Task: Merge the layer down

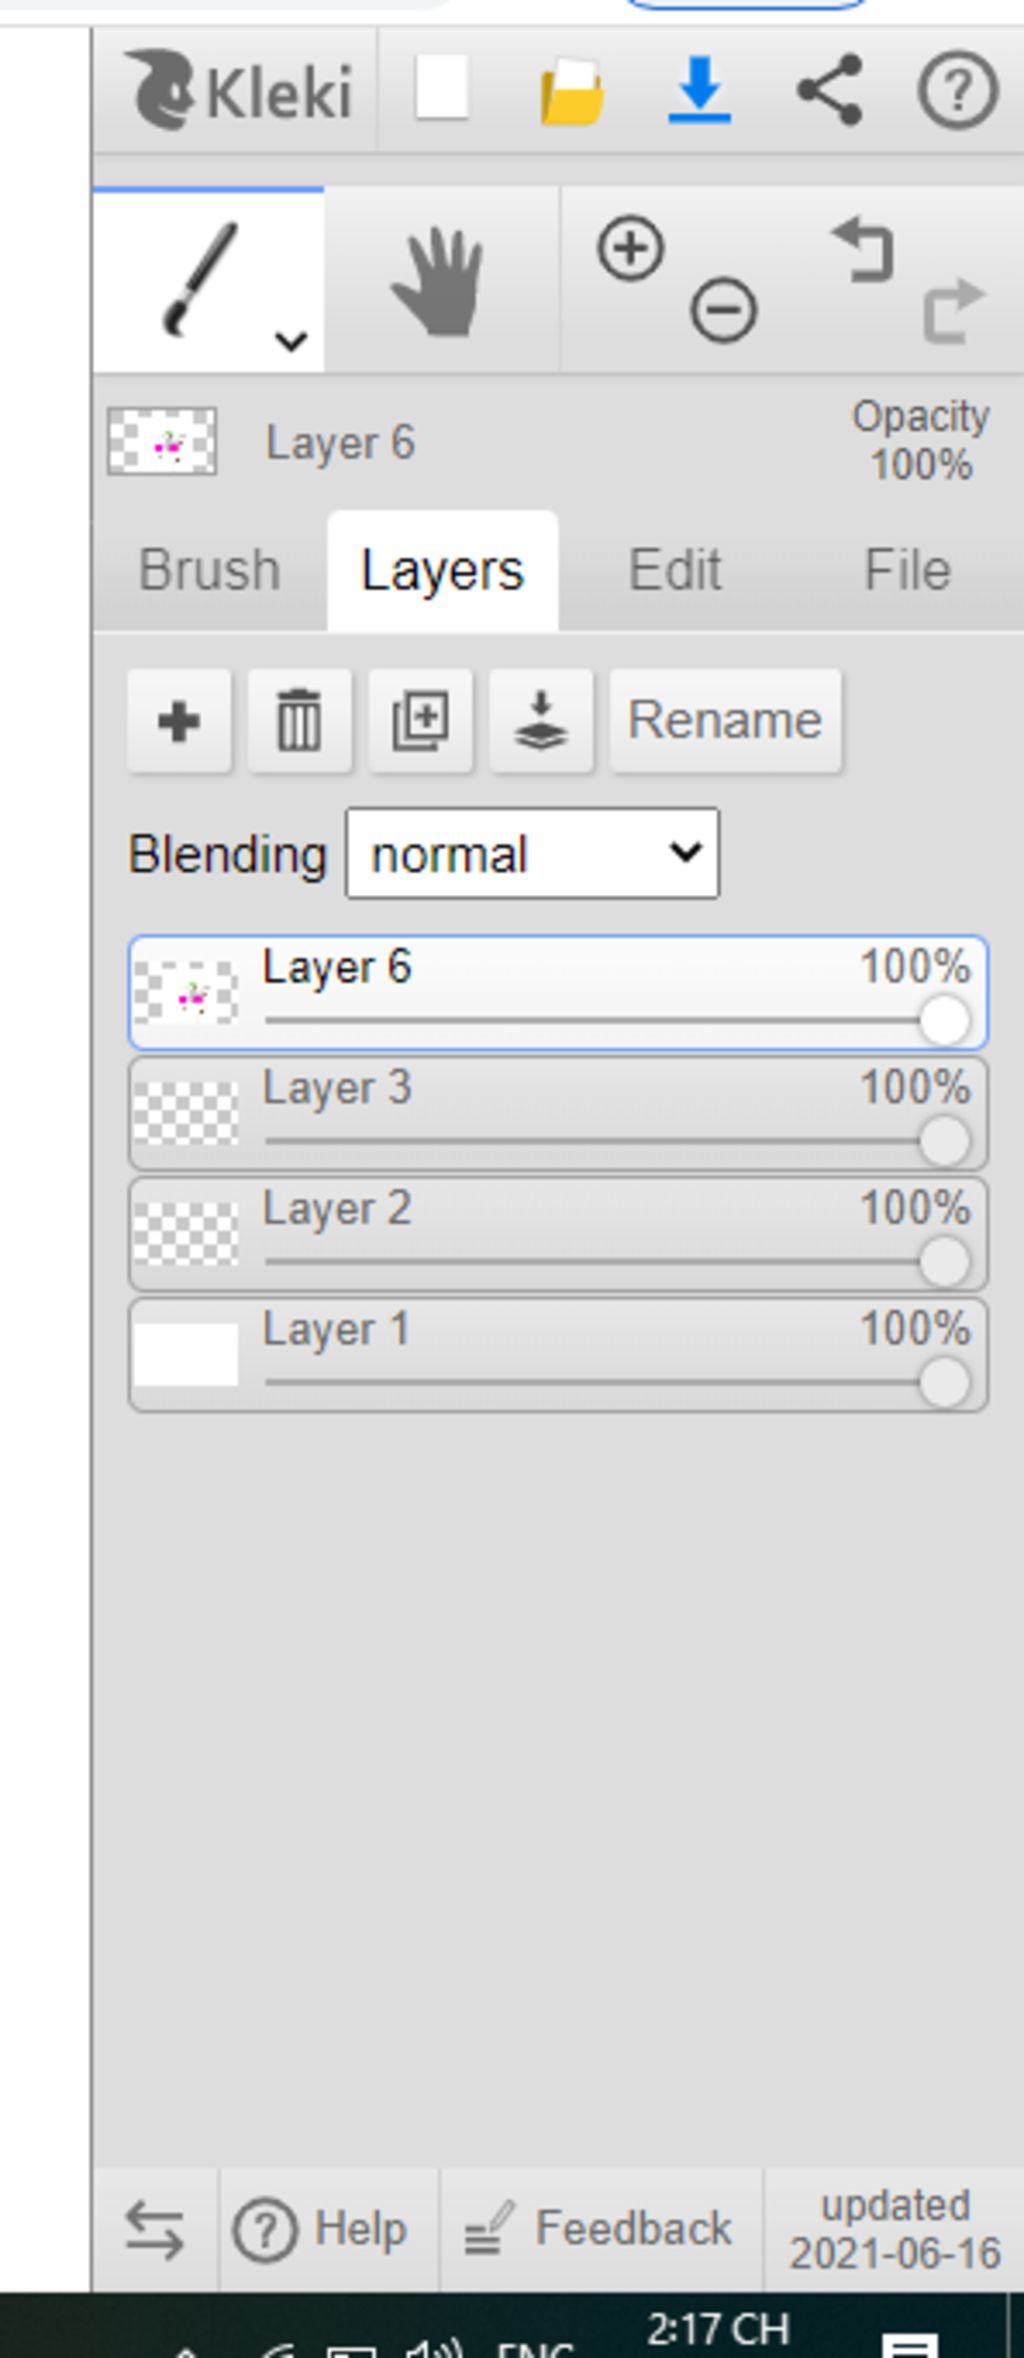Action: (542, 721)
